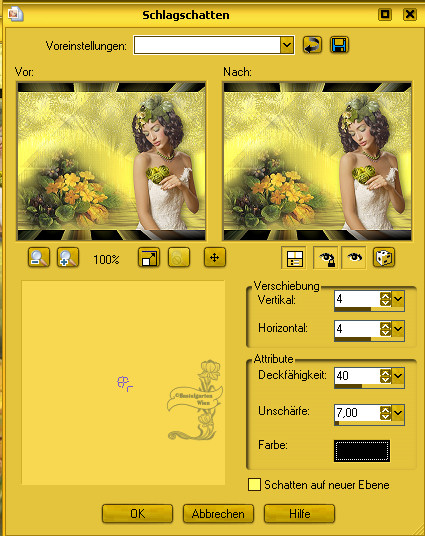Open the Hilfe button
425x536 pixels.
(x=300, y=513)
